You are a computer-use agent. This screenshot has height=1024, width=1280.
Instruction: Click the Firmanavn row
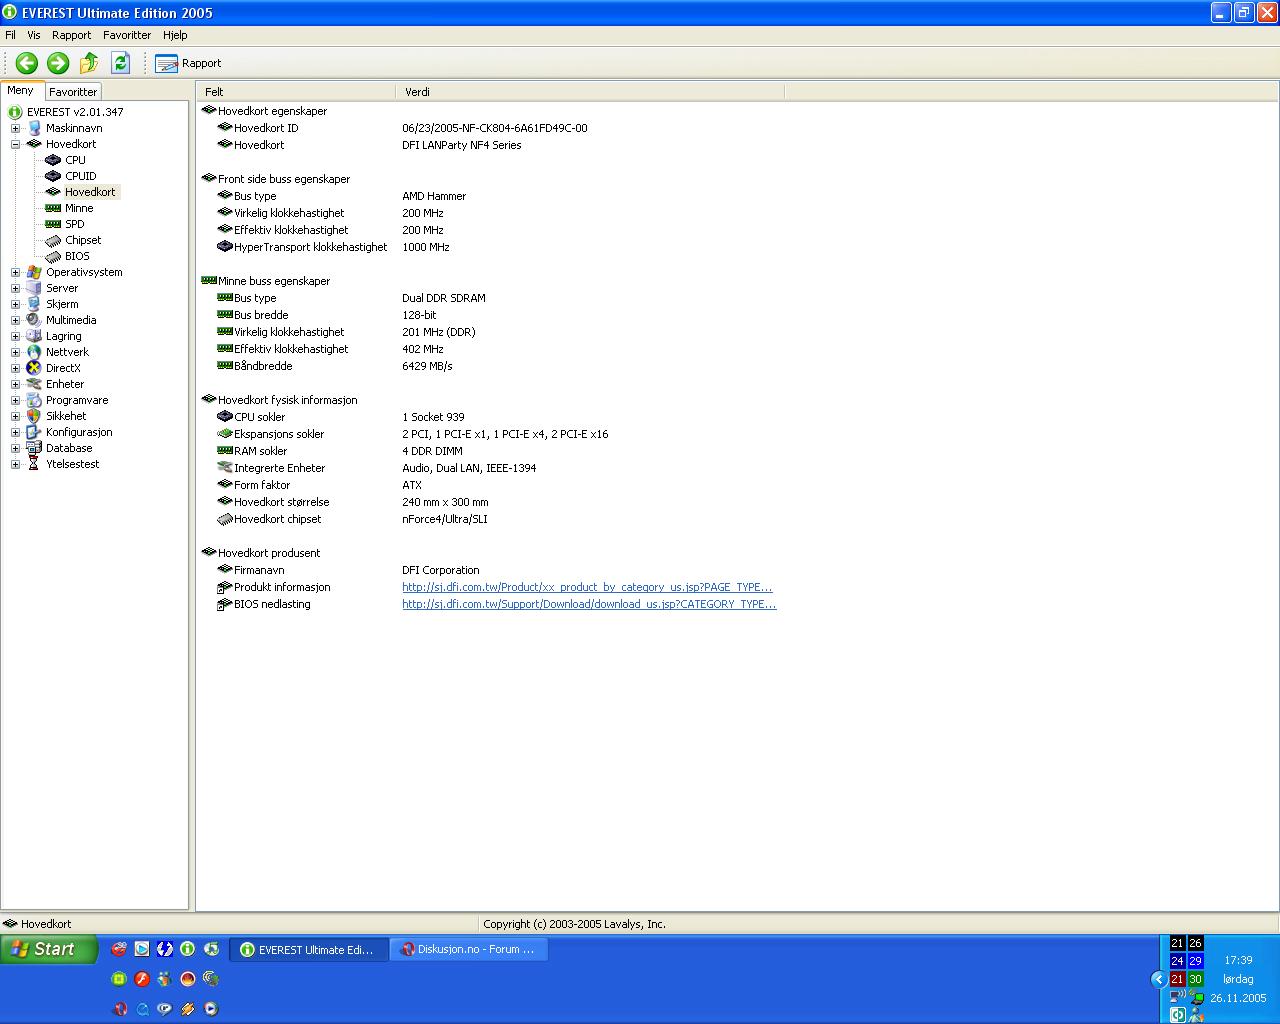pos(490,570)
